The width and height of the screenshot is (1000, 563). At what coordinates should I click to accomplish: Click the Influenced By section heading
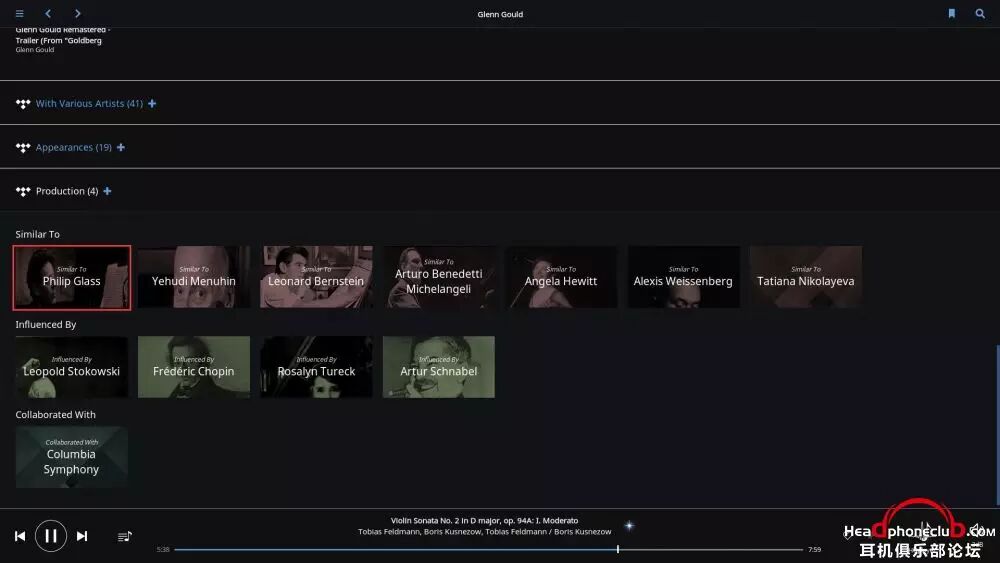46,324
